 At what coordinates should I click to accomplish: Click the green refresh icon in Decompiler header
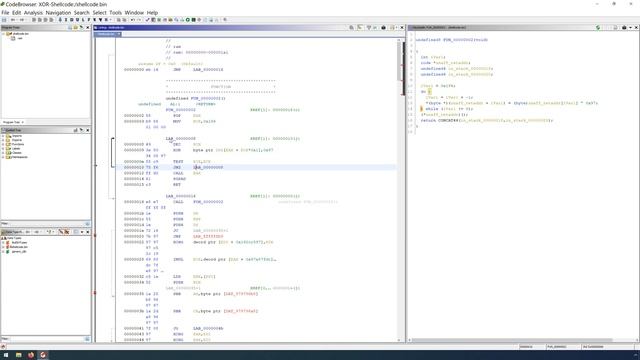(x=598, y=27)
